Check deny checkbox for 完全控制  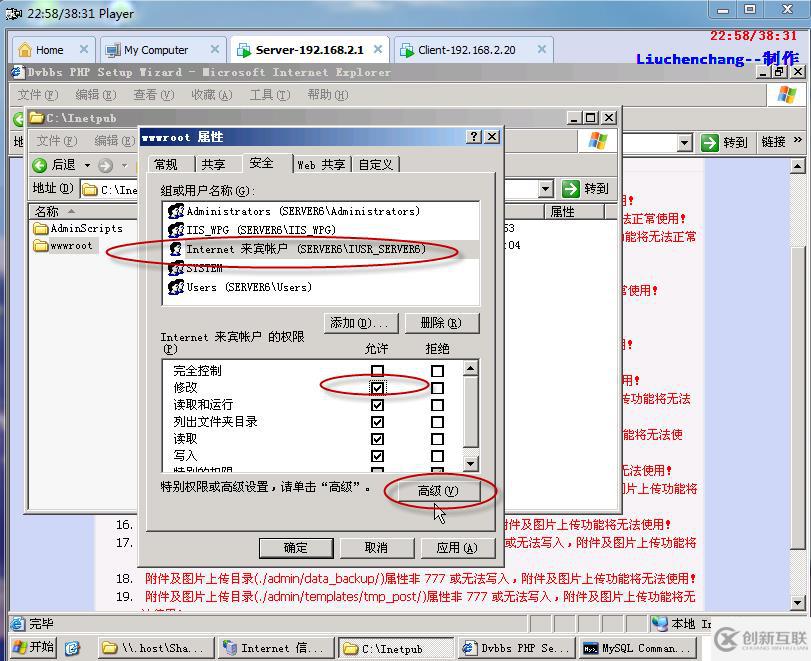(x=438, y=371)
